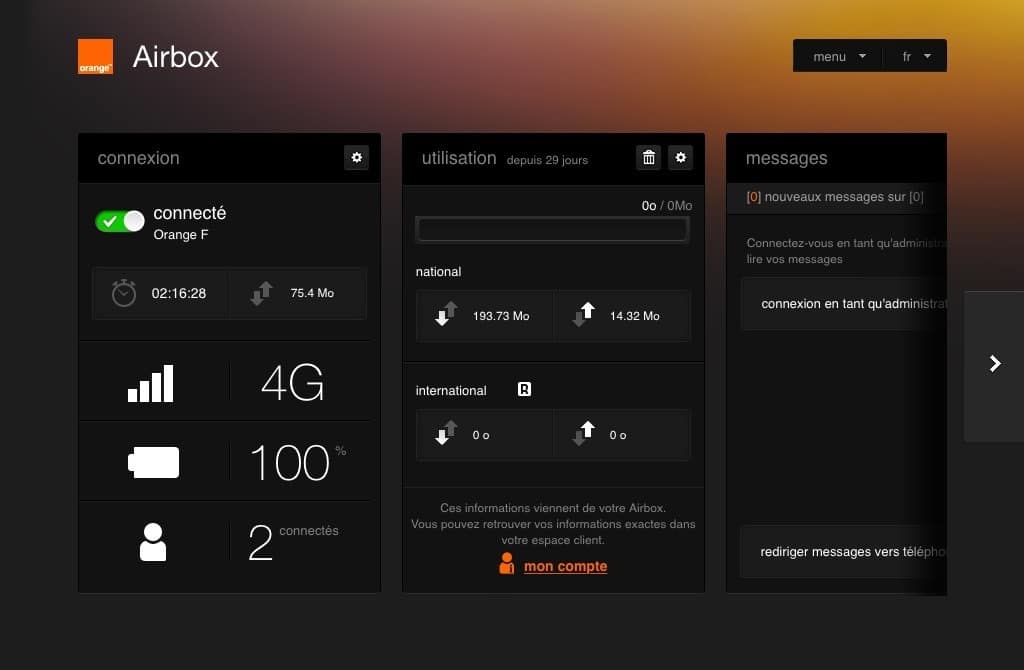
Task: Expand the right side panel chevron
Action: pos(994,362)
